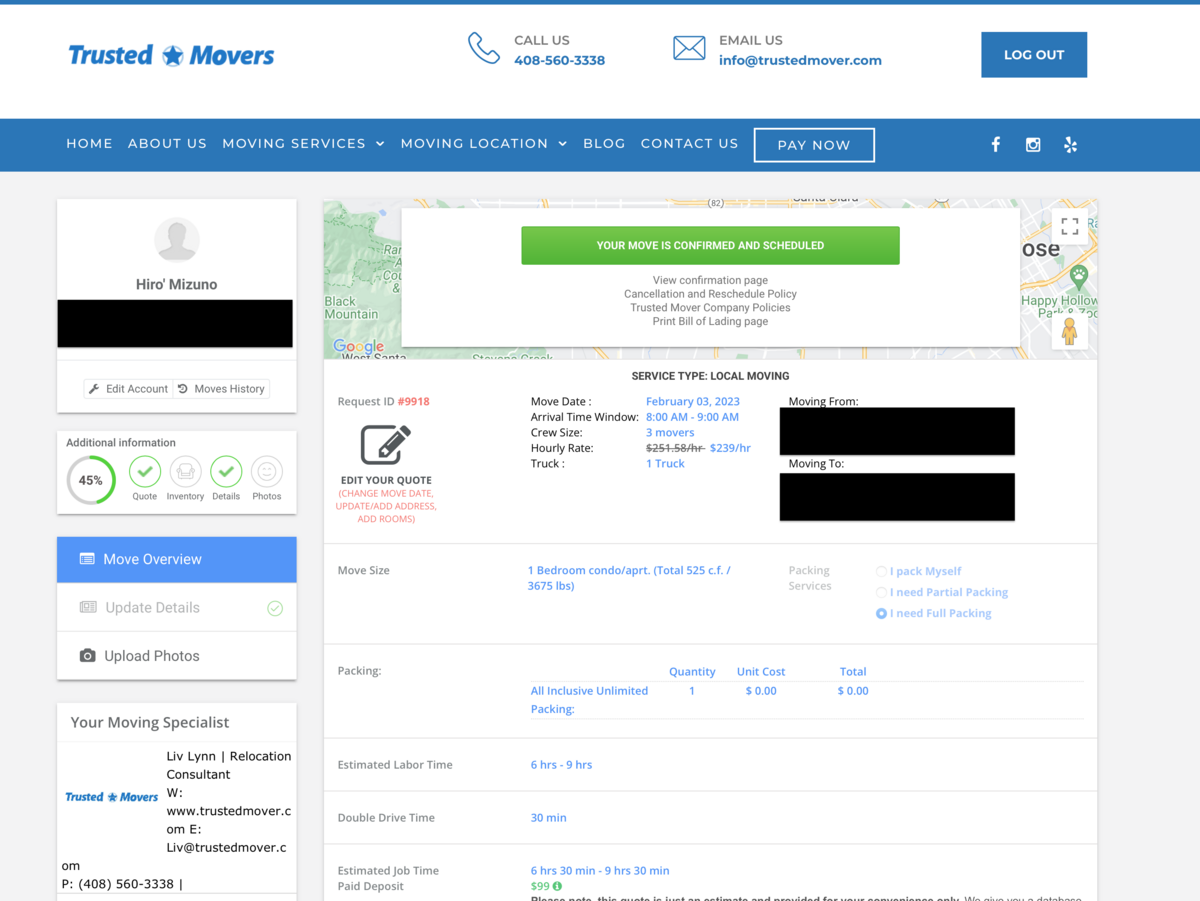Select the Upload Photos tab
The image size is (1200, 901).
[177, 656]
